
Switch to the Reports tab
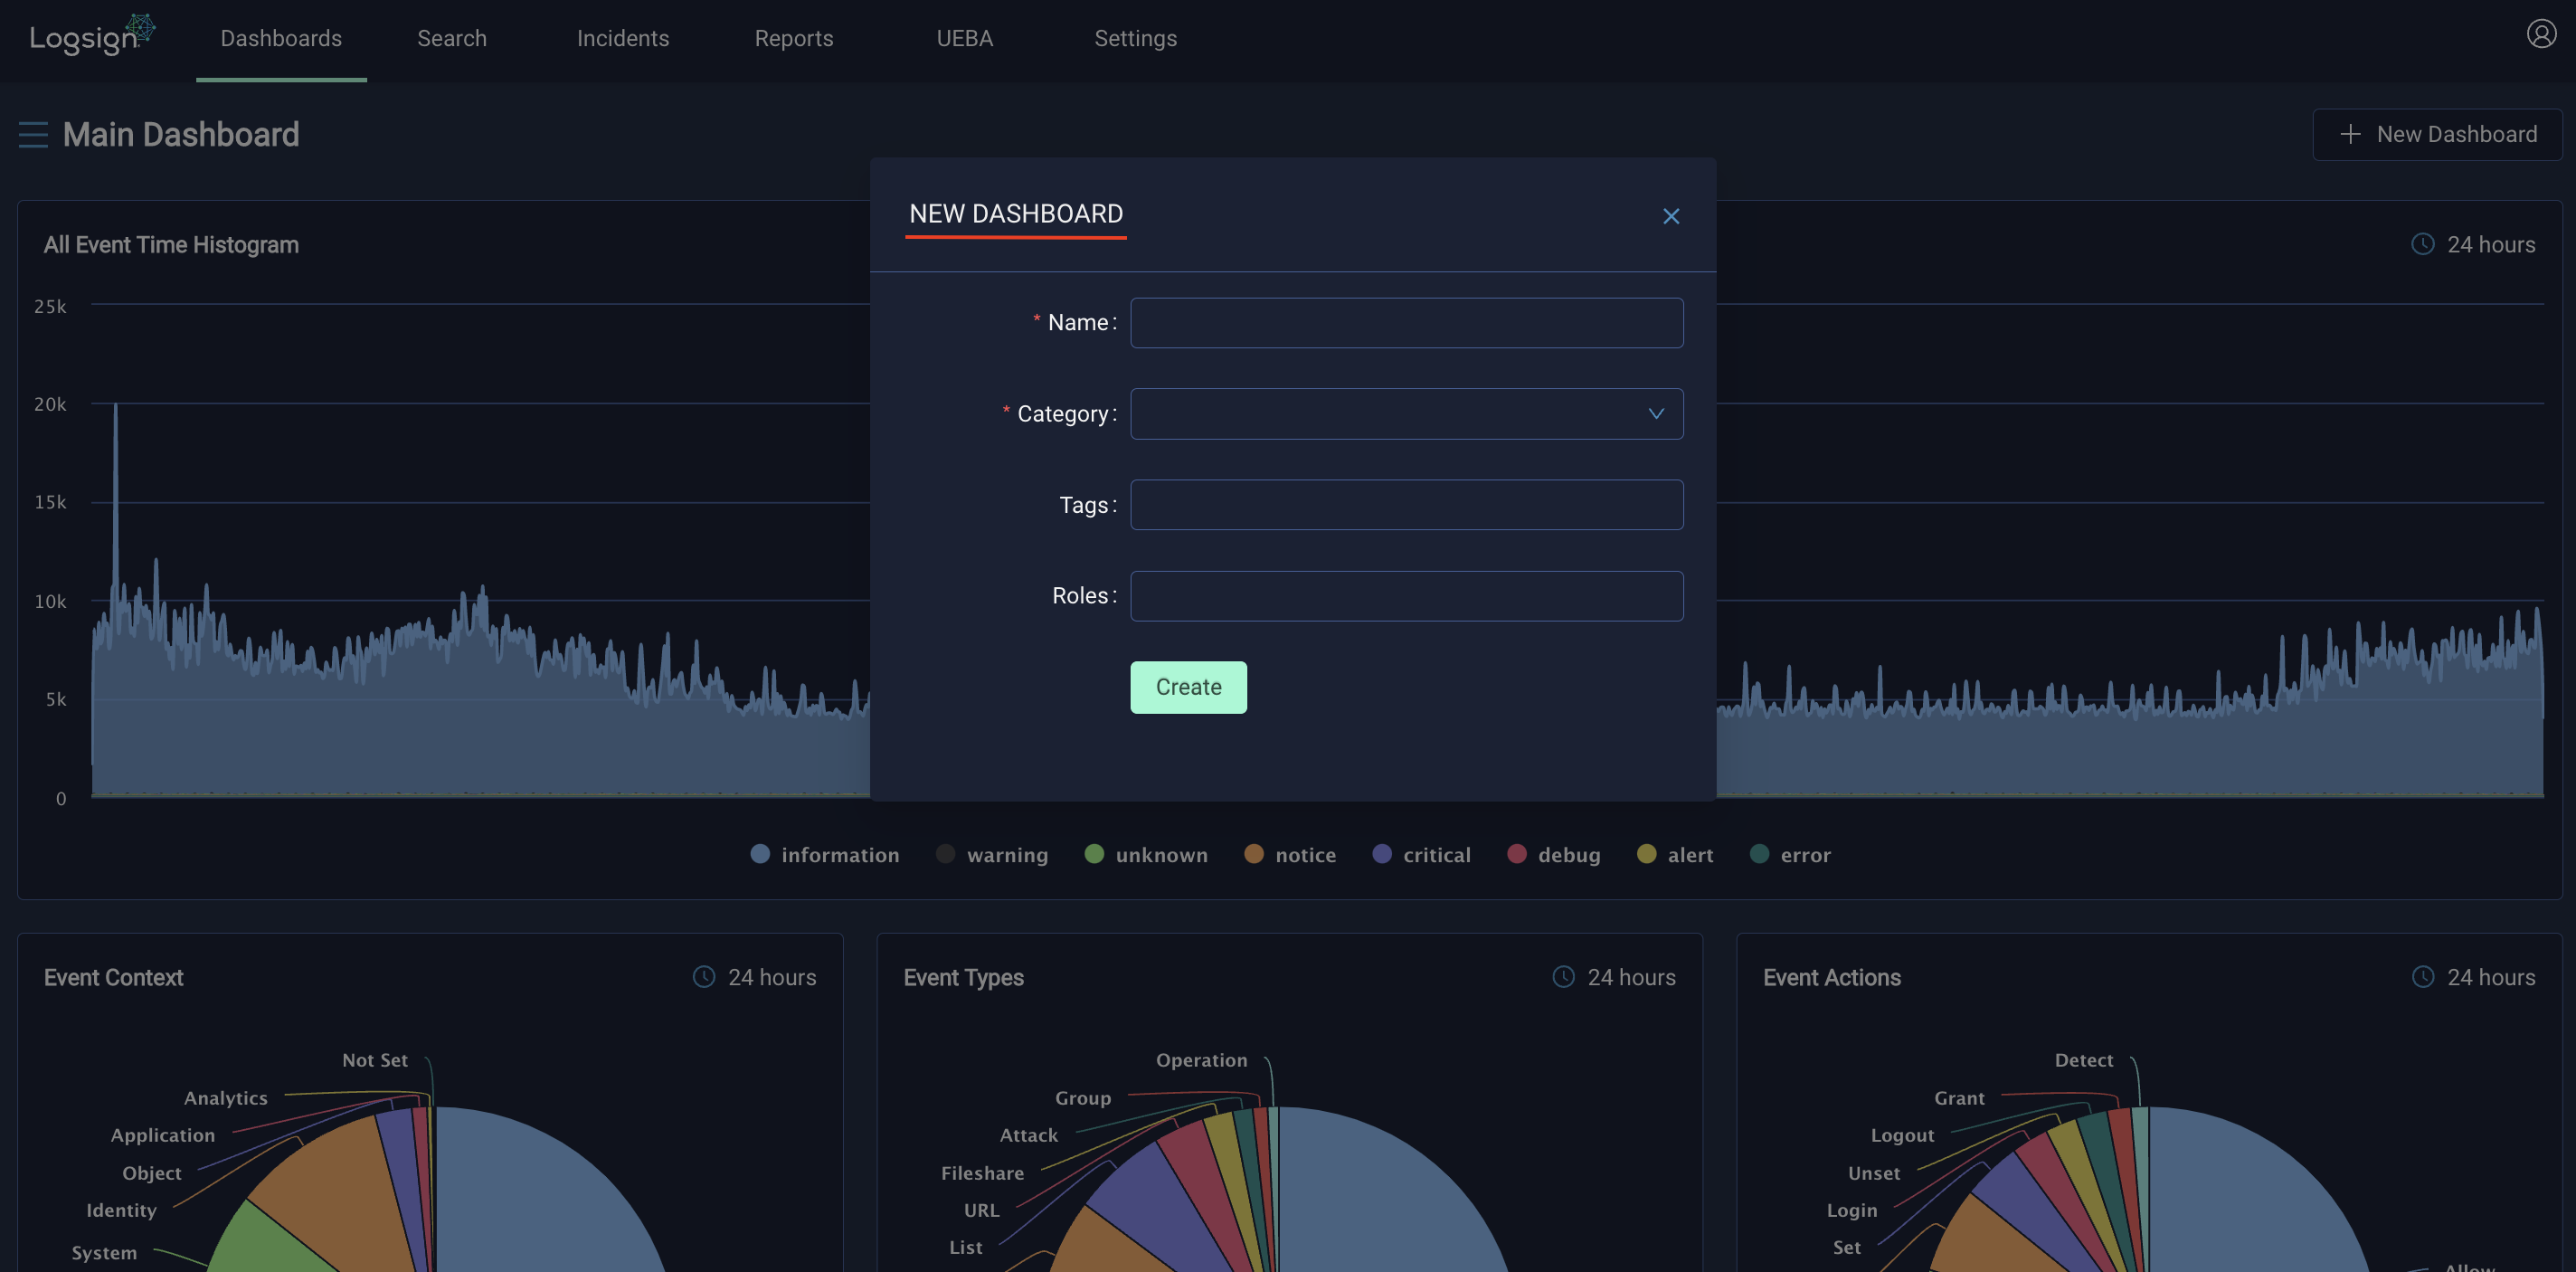(x=794, y=38)
